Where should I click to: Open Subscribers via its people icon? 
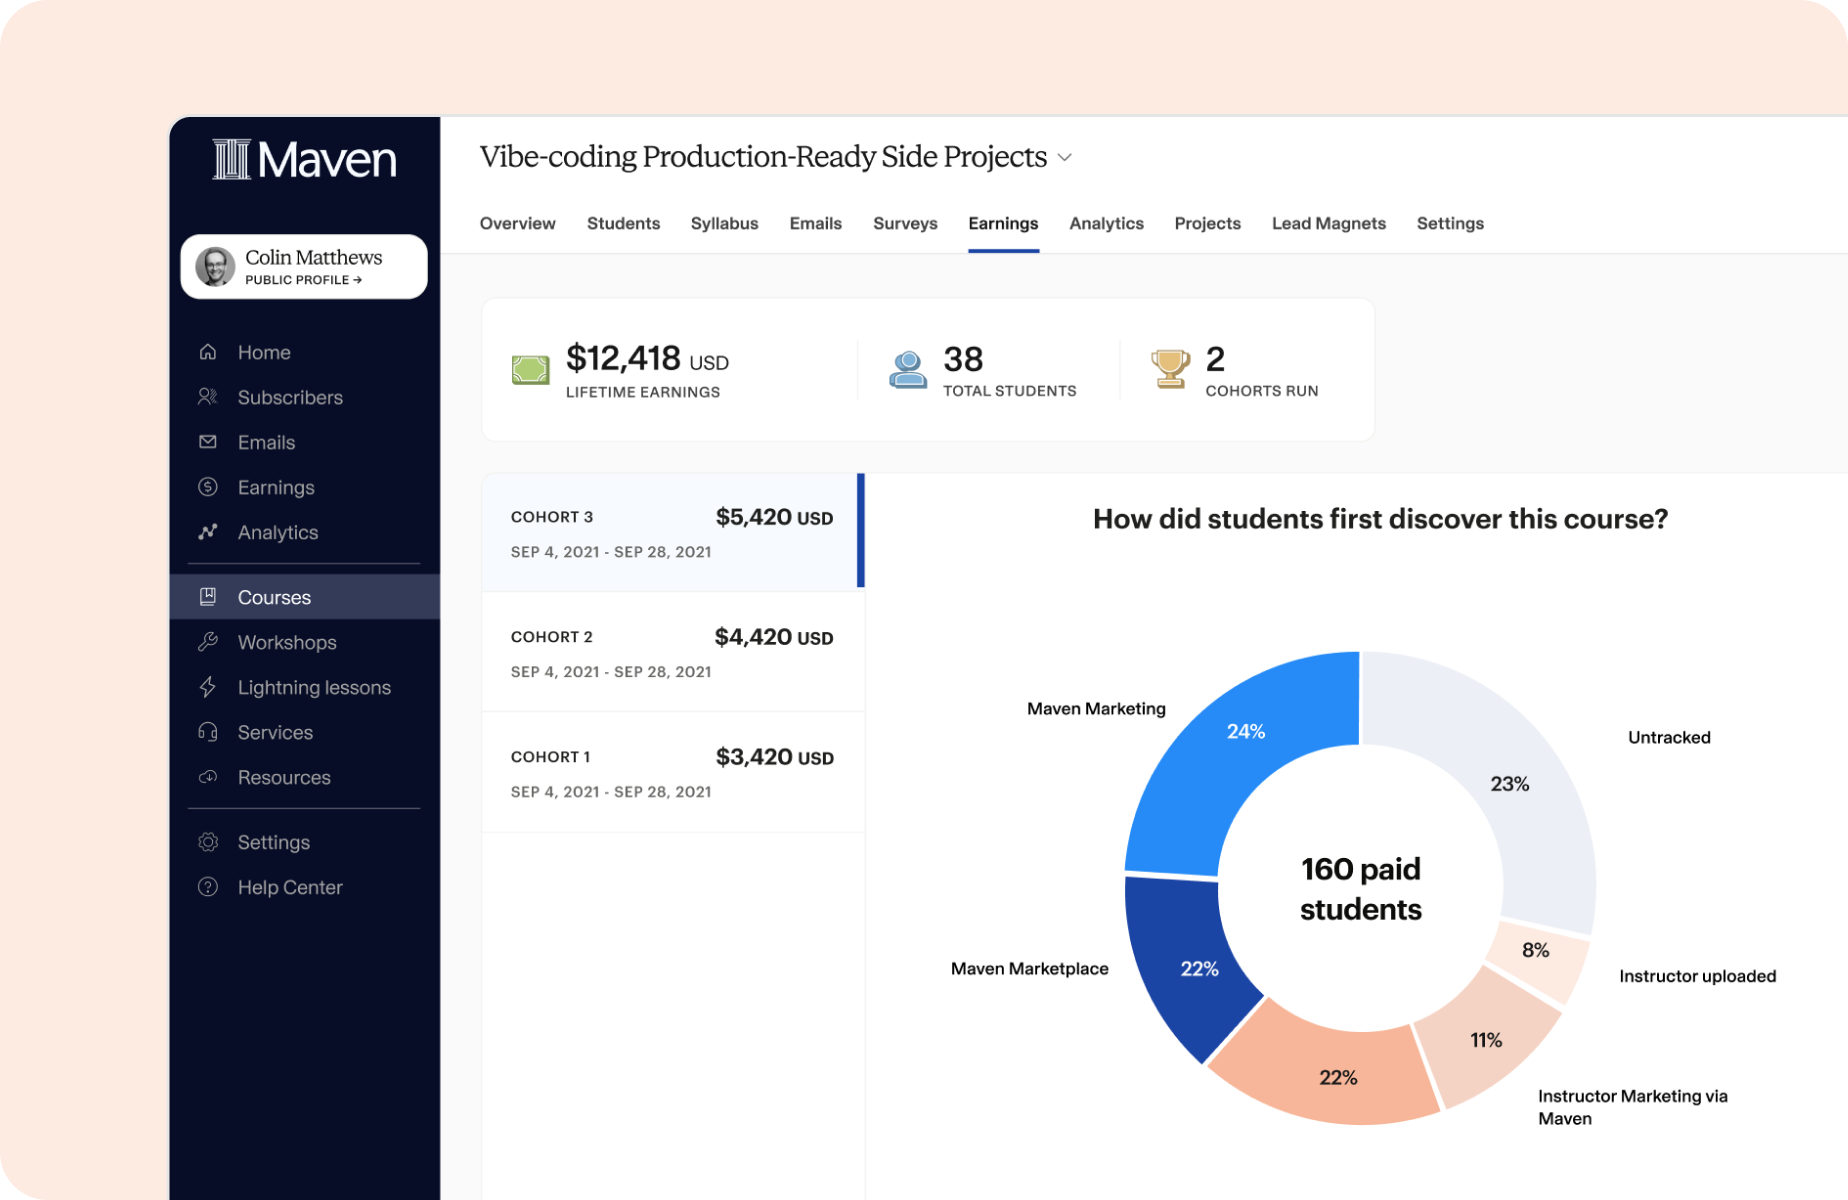pos(208,397)
